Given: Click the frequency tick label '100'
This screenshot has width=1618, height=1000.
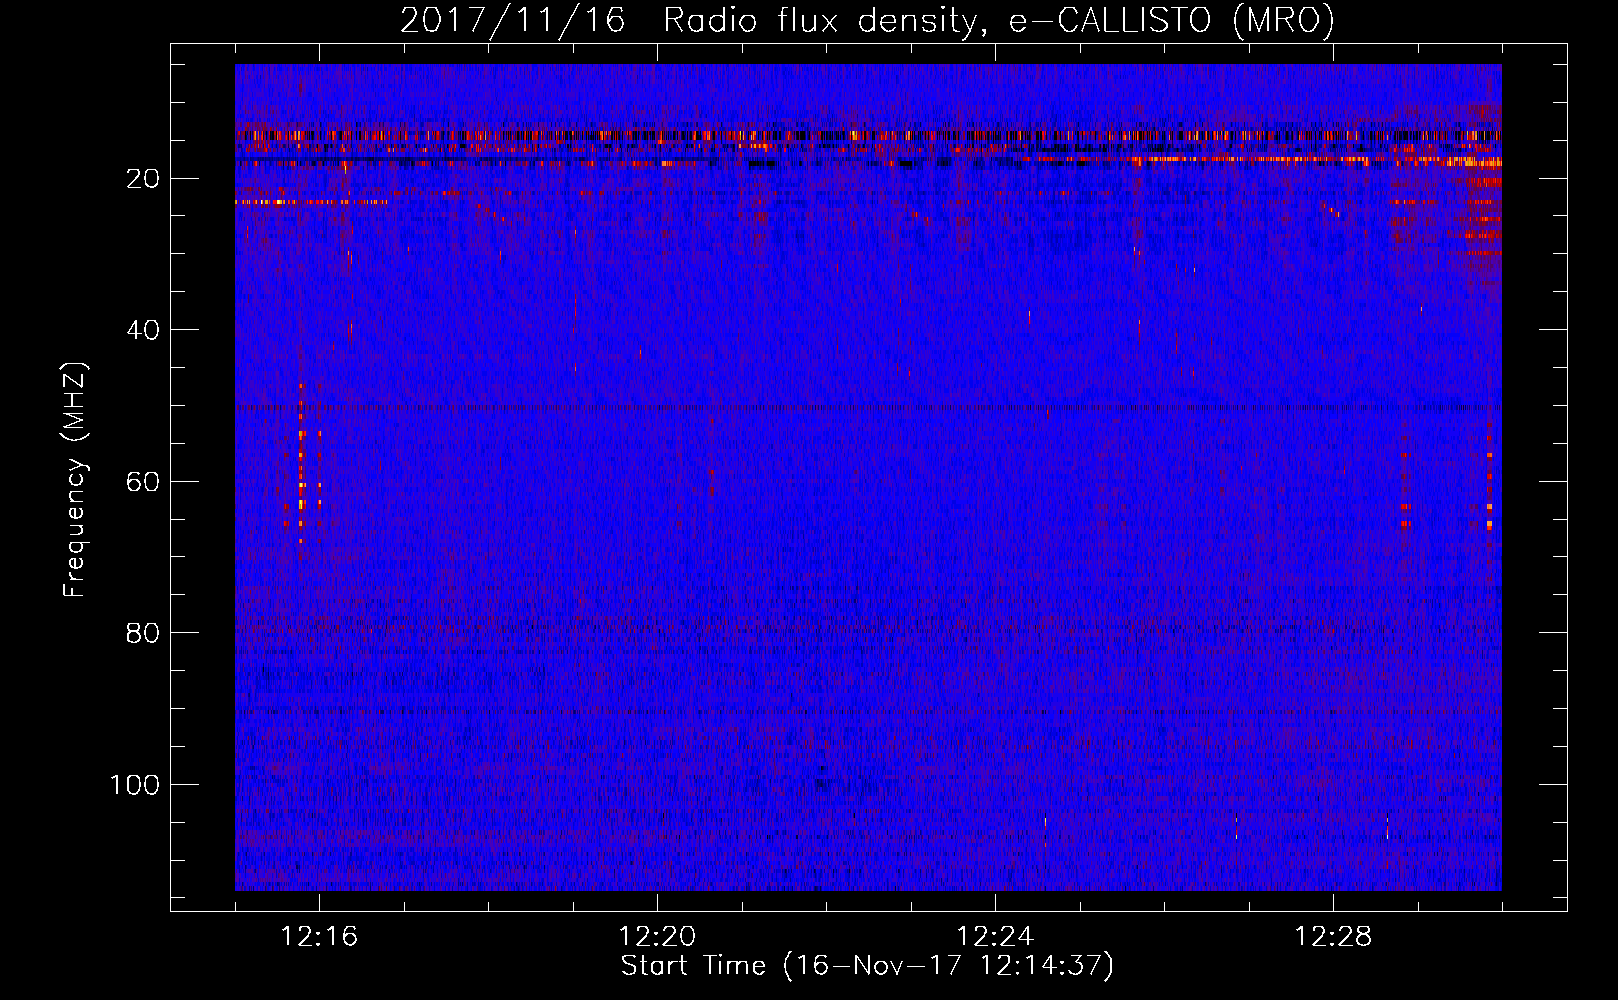Looking at the screenshot, I should (x=135, y=785).
